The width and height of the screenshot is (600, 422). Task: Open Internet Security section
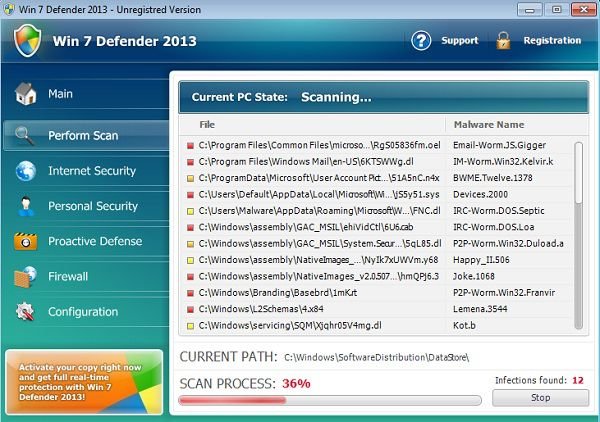click(x=86, y=171)
